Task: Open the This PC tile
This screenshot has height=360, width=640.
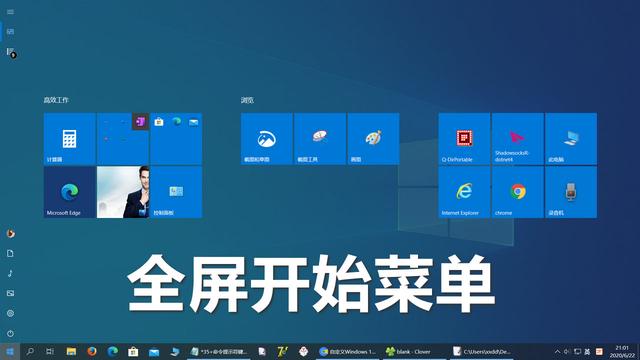Action: pos(571,139)
